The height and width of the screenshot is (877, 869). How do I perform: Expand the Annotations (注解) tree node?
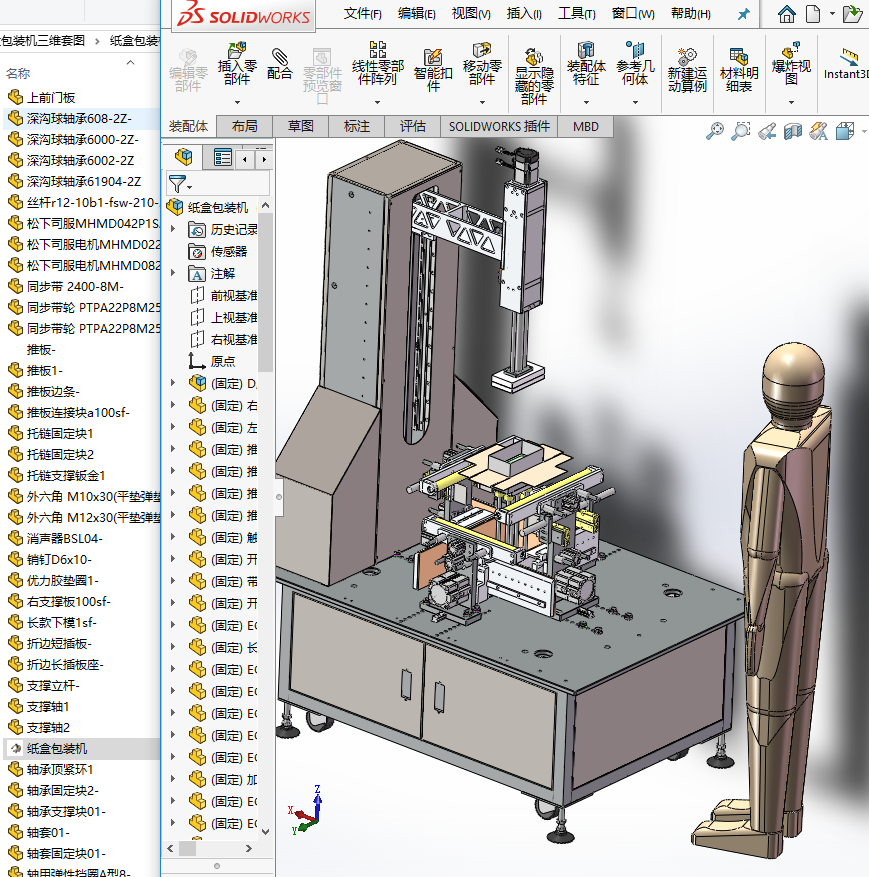click(x=173, y=274)
